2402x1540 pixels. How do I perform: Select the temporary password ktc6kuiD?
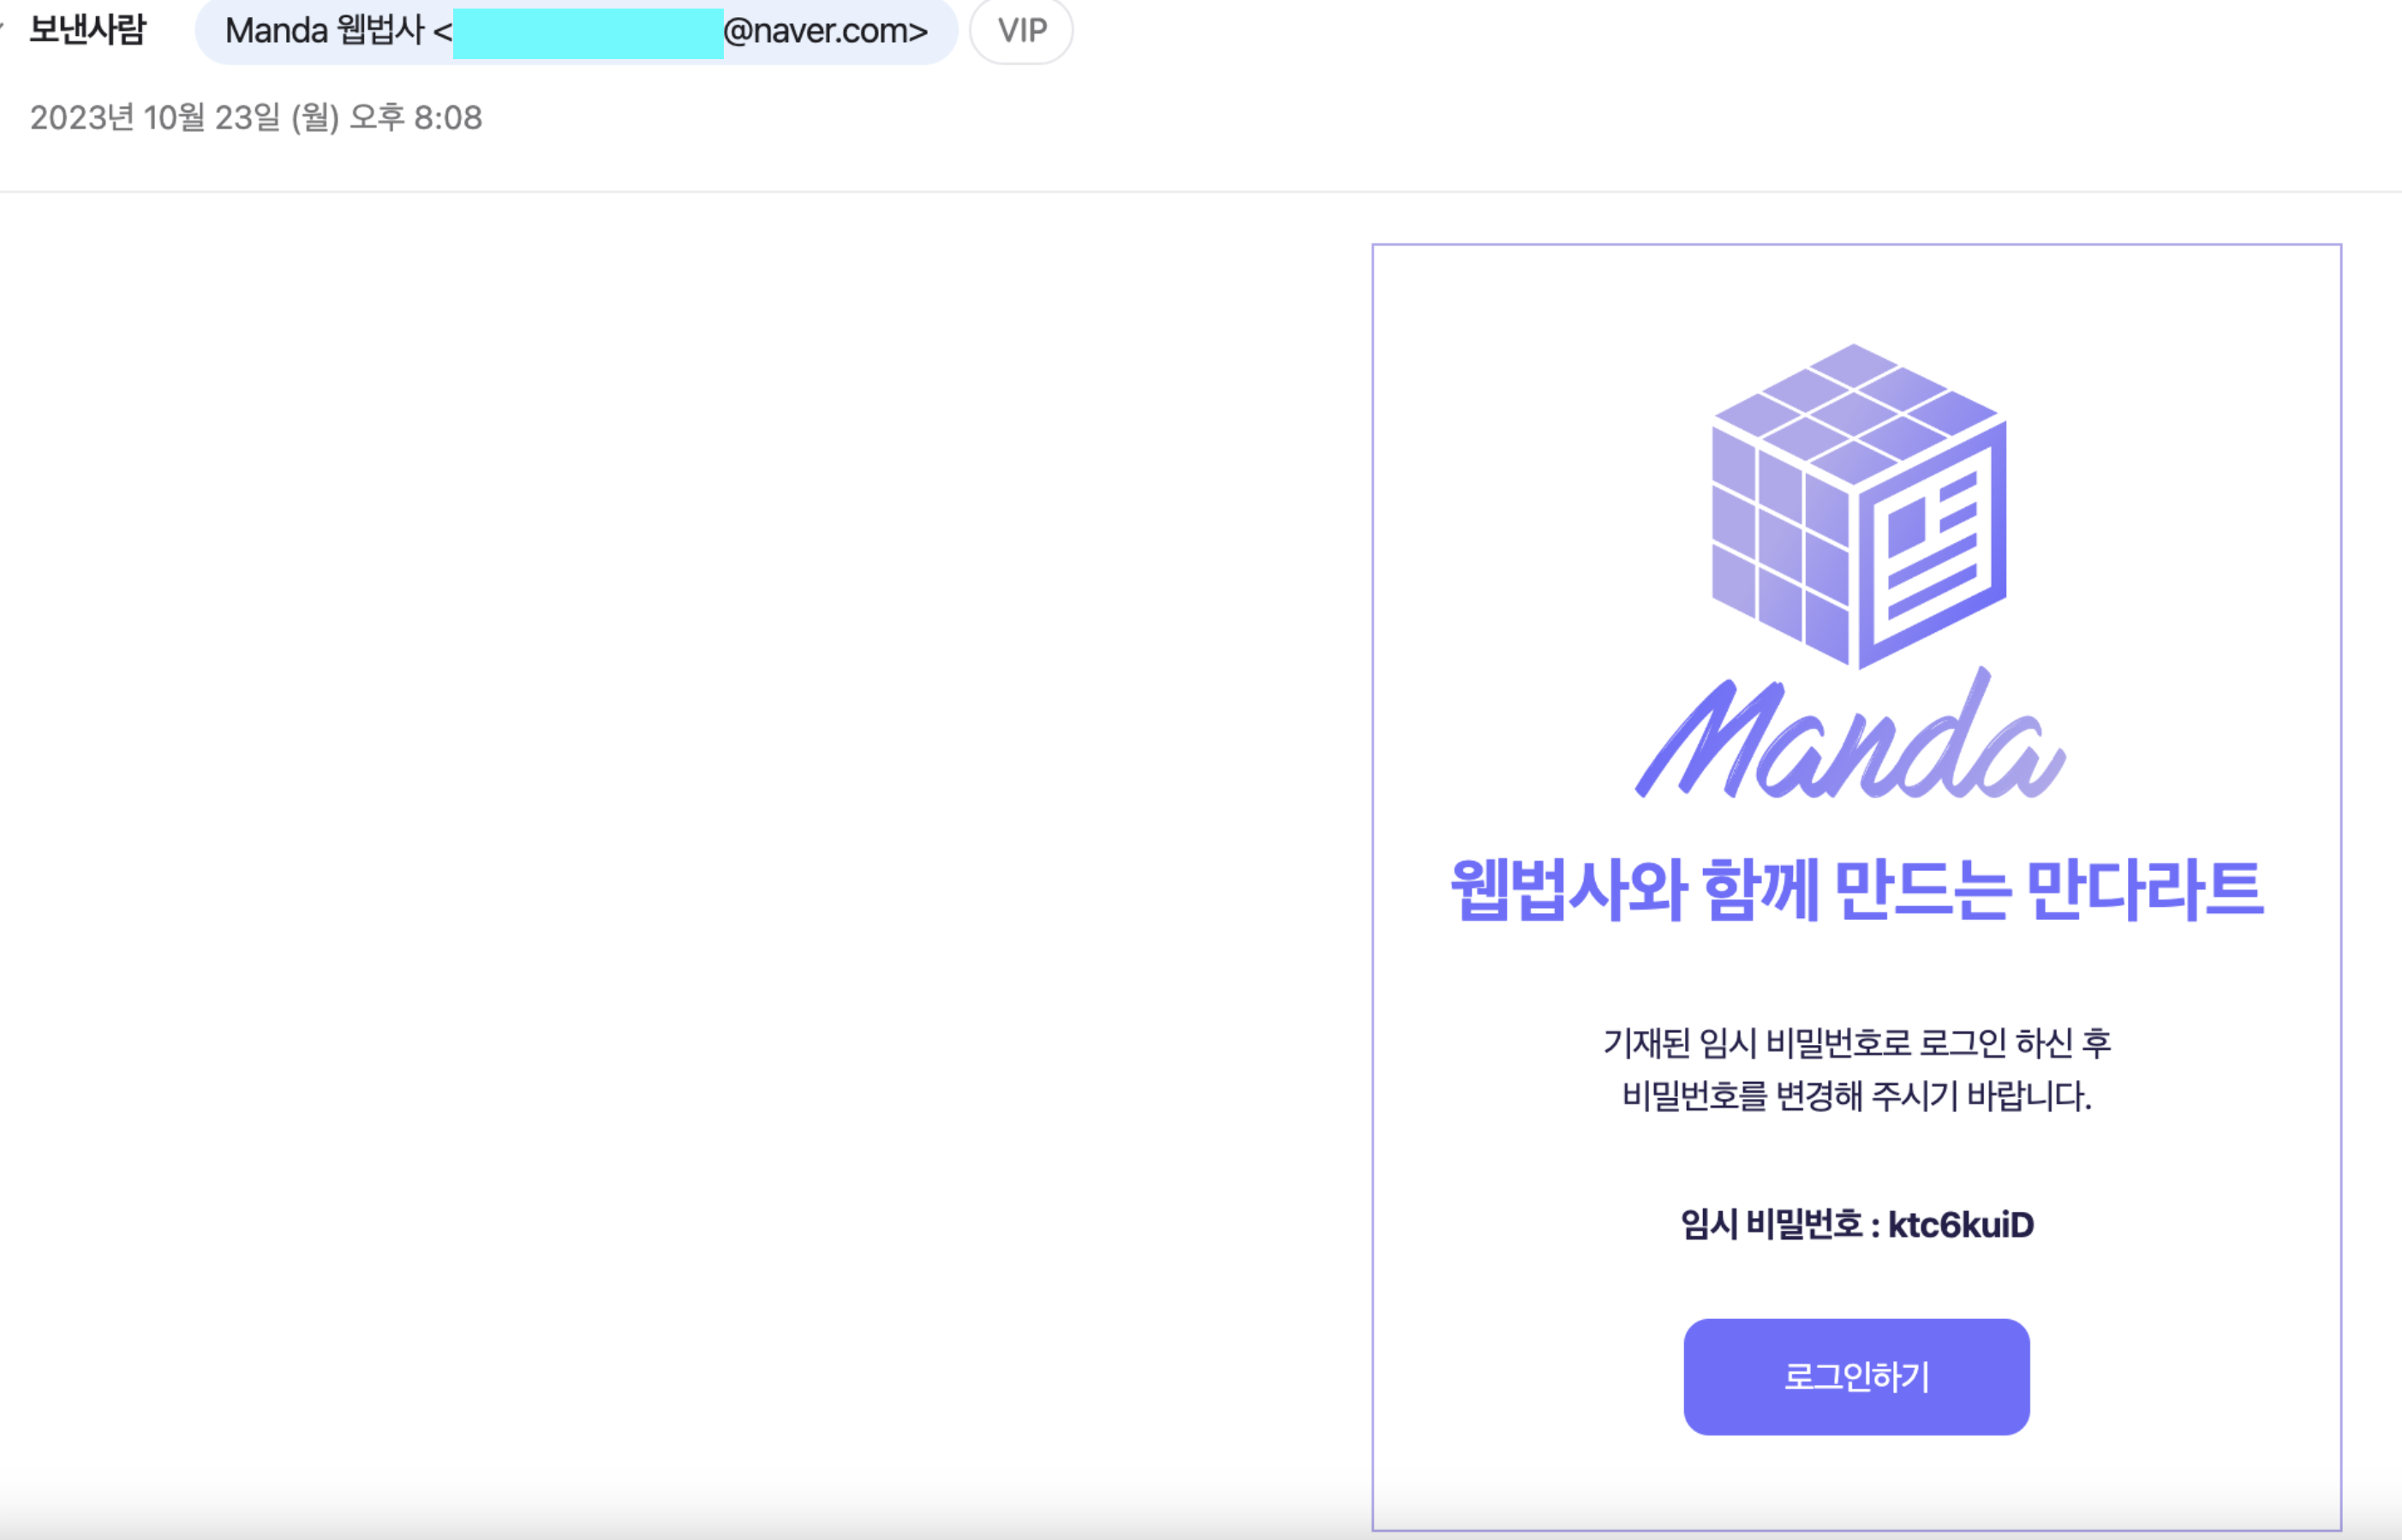click(1960, 1225)
